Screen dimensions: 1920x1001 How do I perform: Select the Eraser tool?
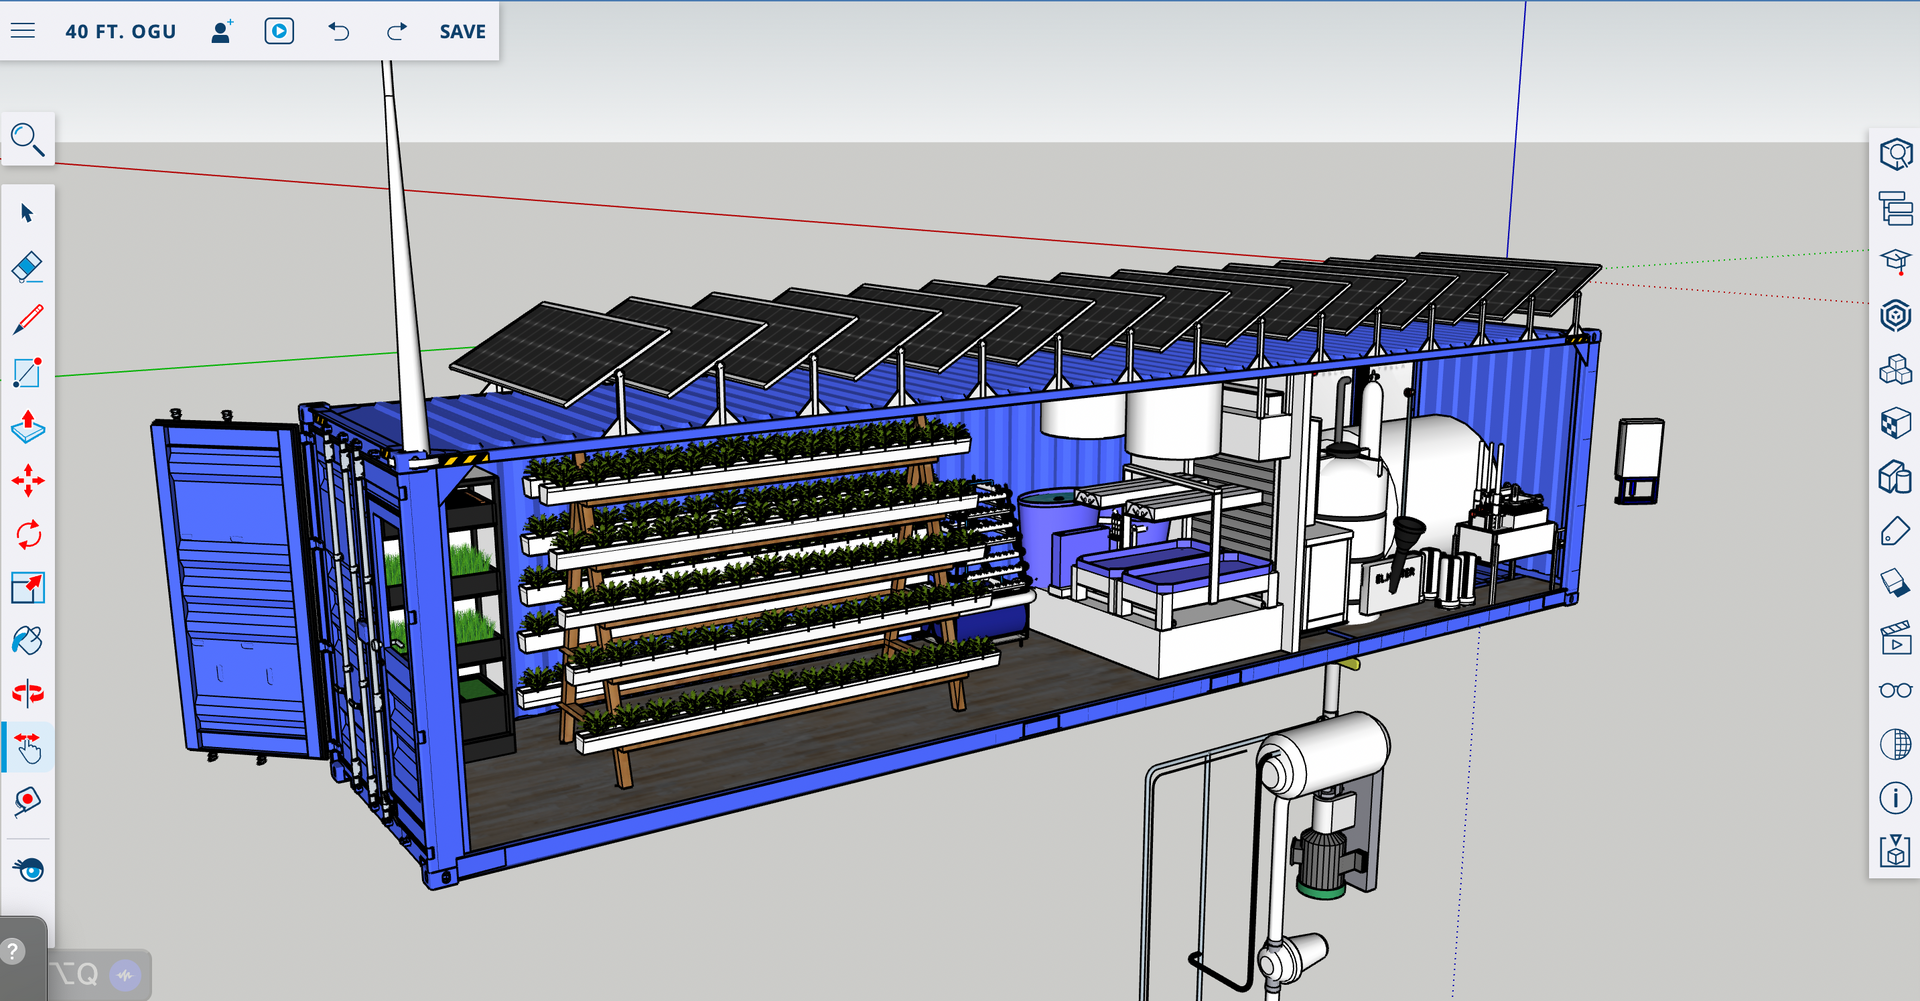[27, 266]
